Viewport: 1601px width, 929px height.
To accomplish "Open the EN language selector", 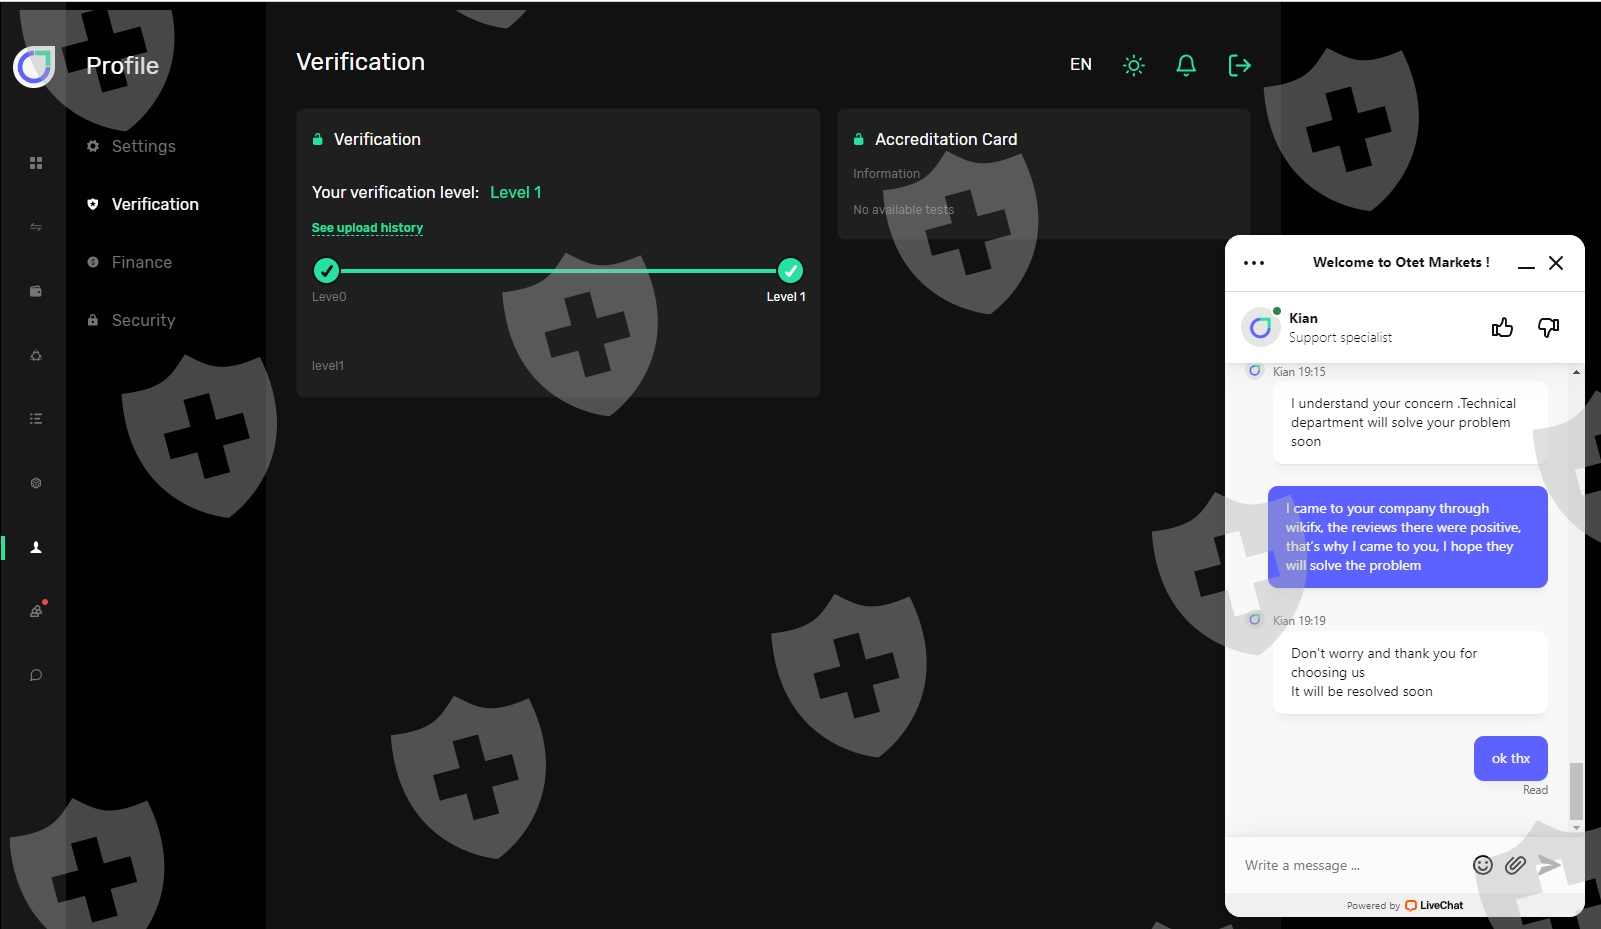I will [x=1080, y=65].
